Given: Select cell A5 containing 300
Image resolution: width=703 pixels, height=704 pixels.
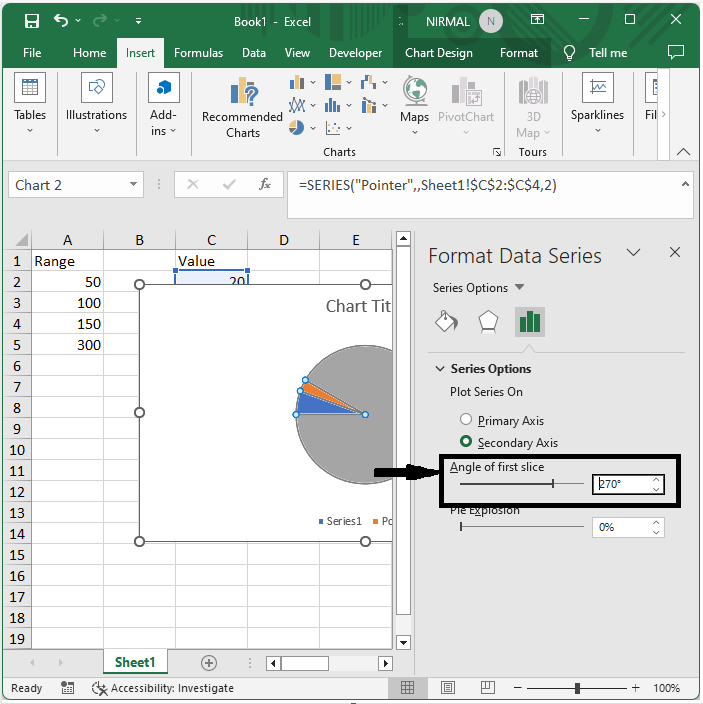Looking at the screenshot, I should pos(67,345).
